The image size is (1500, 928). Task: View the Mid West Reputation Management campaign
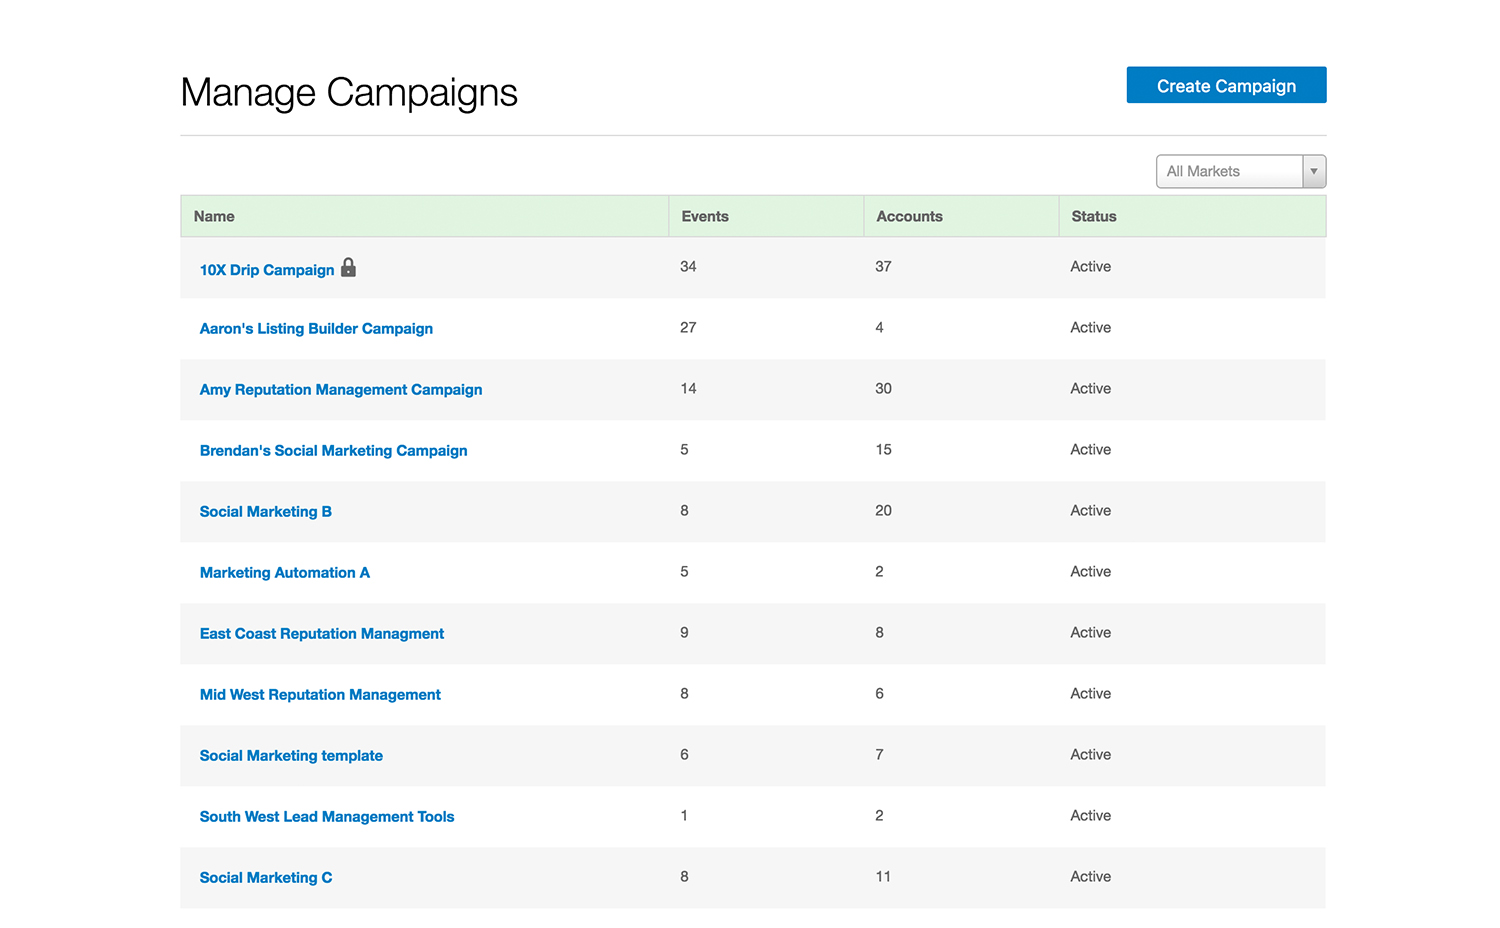tap(320, 694)
